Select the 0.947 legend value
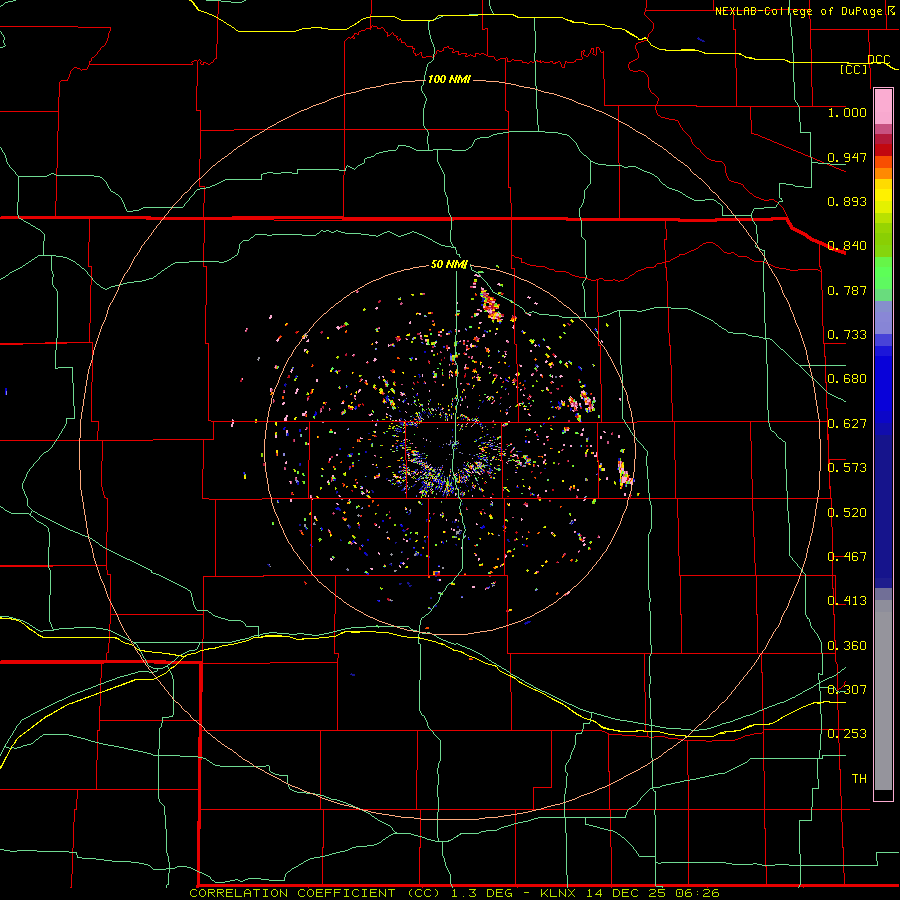The image size is (900, 900). 847,157
